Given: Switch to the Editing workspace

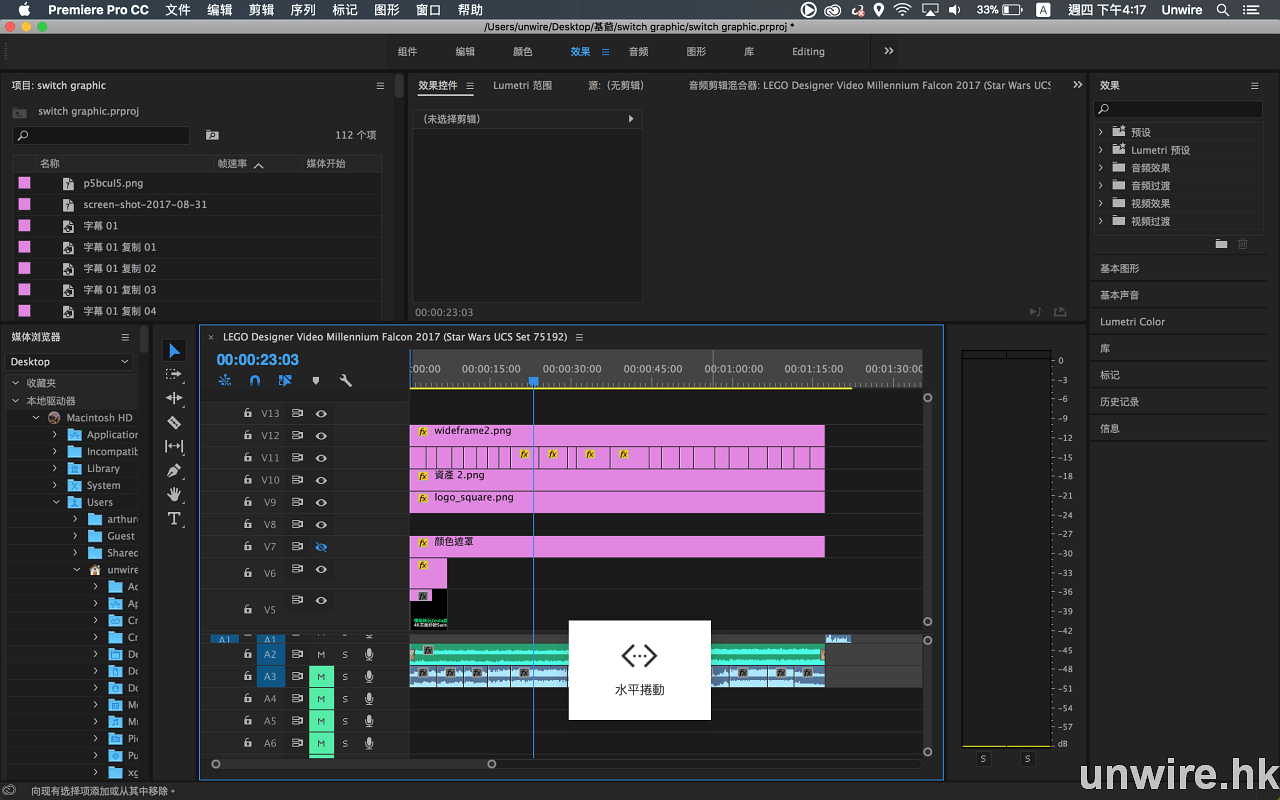Looking at the screenshot, I should coord(808,52).
